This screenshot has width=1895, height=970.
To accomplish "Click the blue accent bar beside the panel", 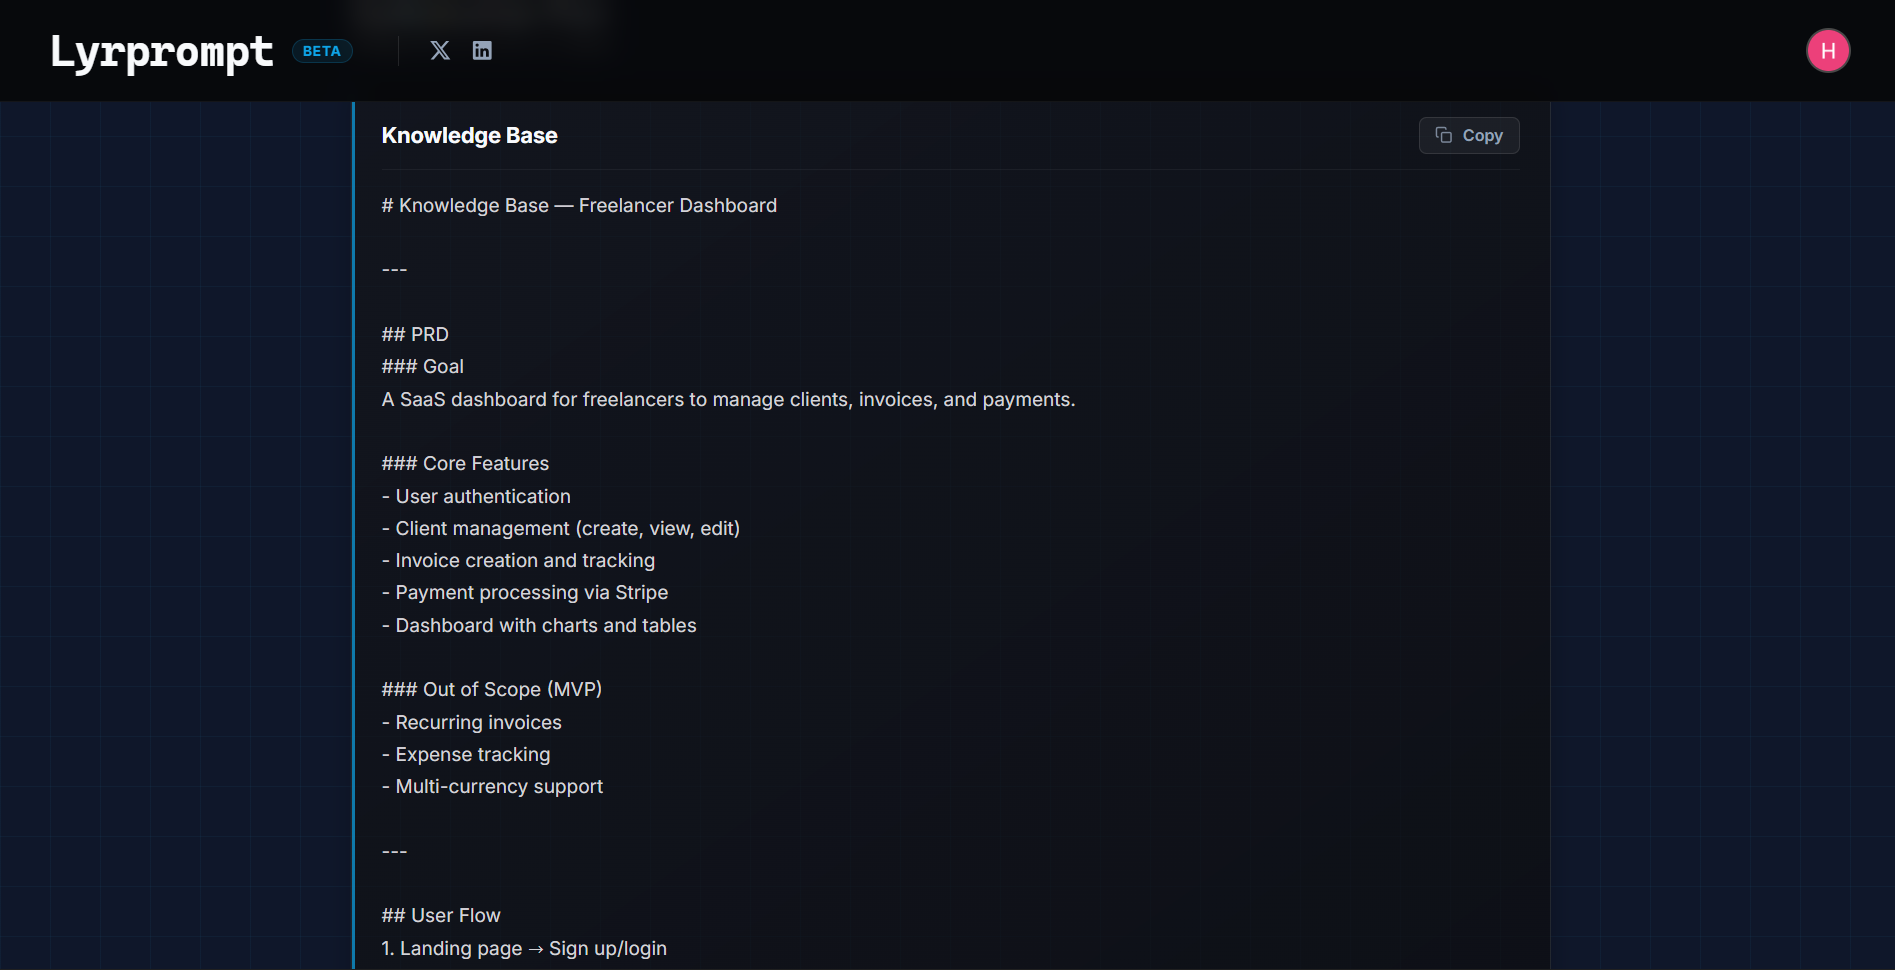I will 354,500.
